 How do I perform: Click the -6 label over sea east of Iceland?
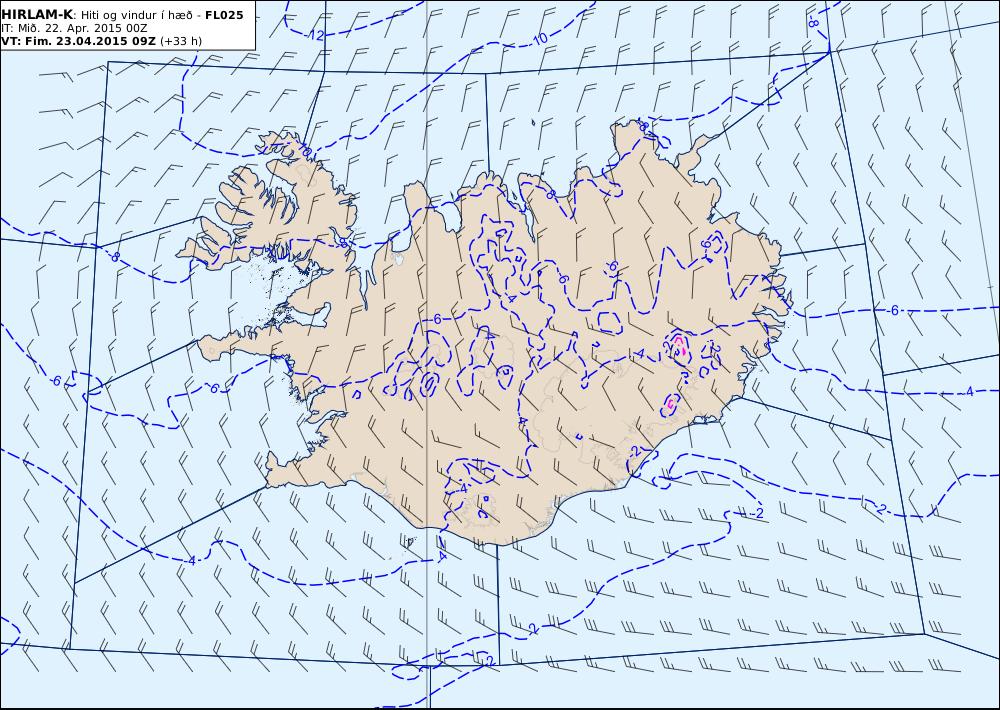pos(892,310)
